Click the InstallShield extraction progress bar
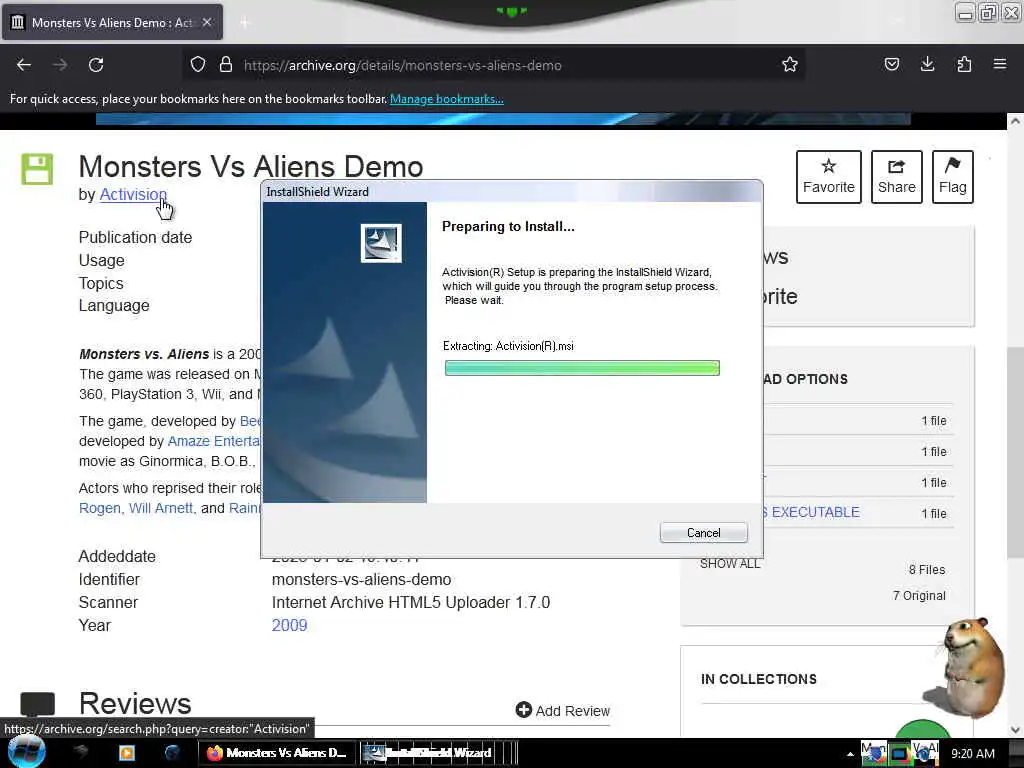This screenshot has height=768, width=1024. pos(582,368)
